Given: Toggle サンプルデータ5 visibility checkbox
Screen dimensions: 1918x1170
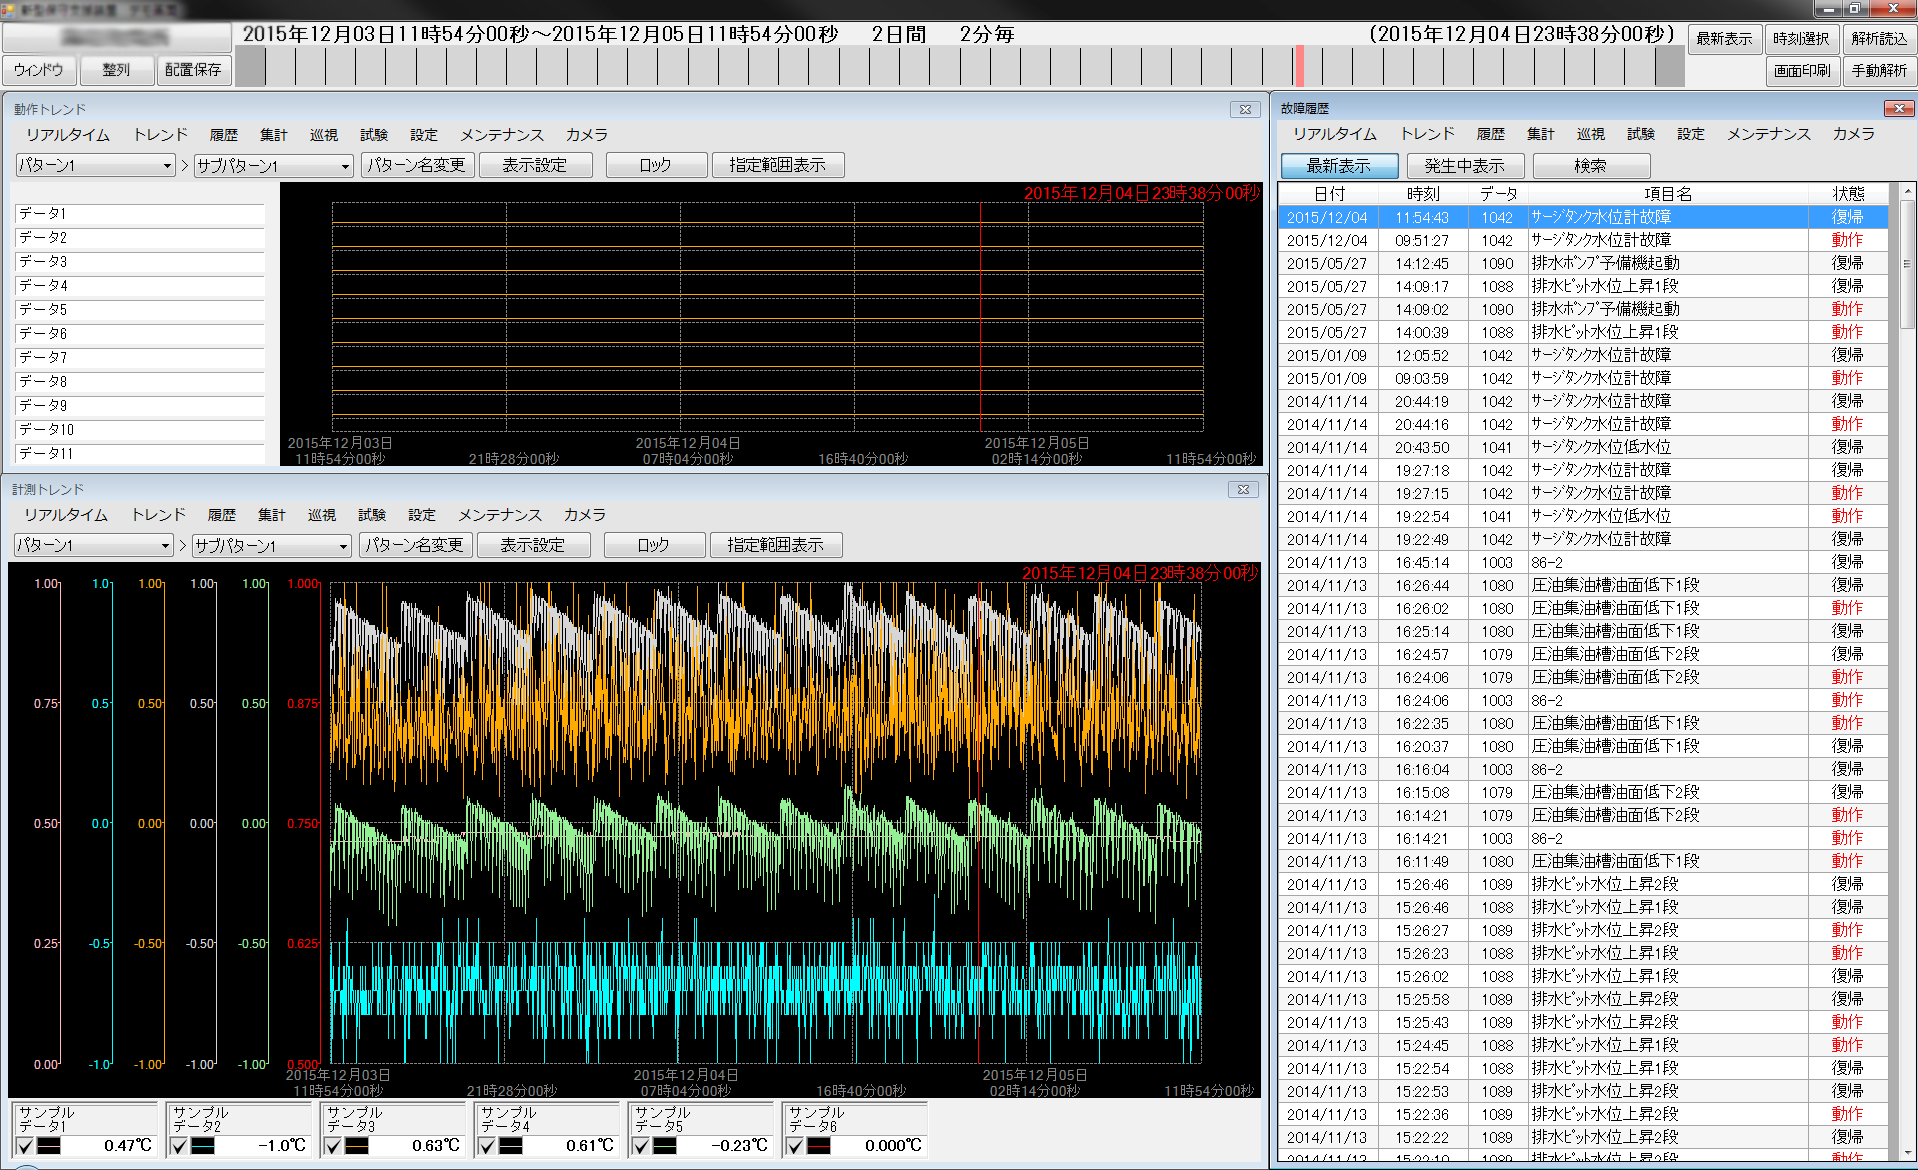Looking at the screenshot, I should (641, 1146).
